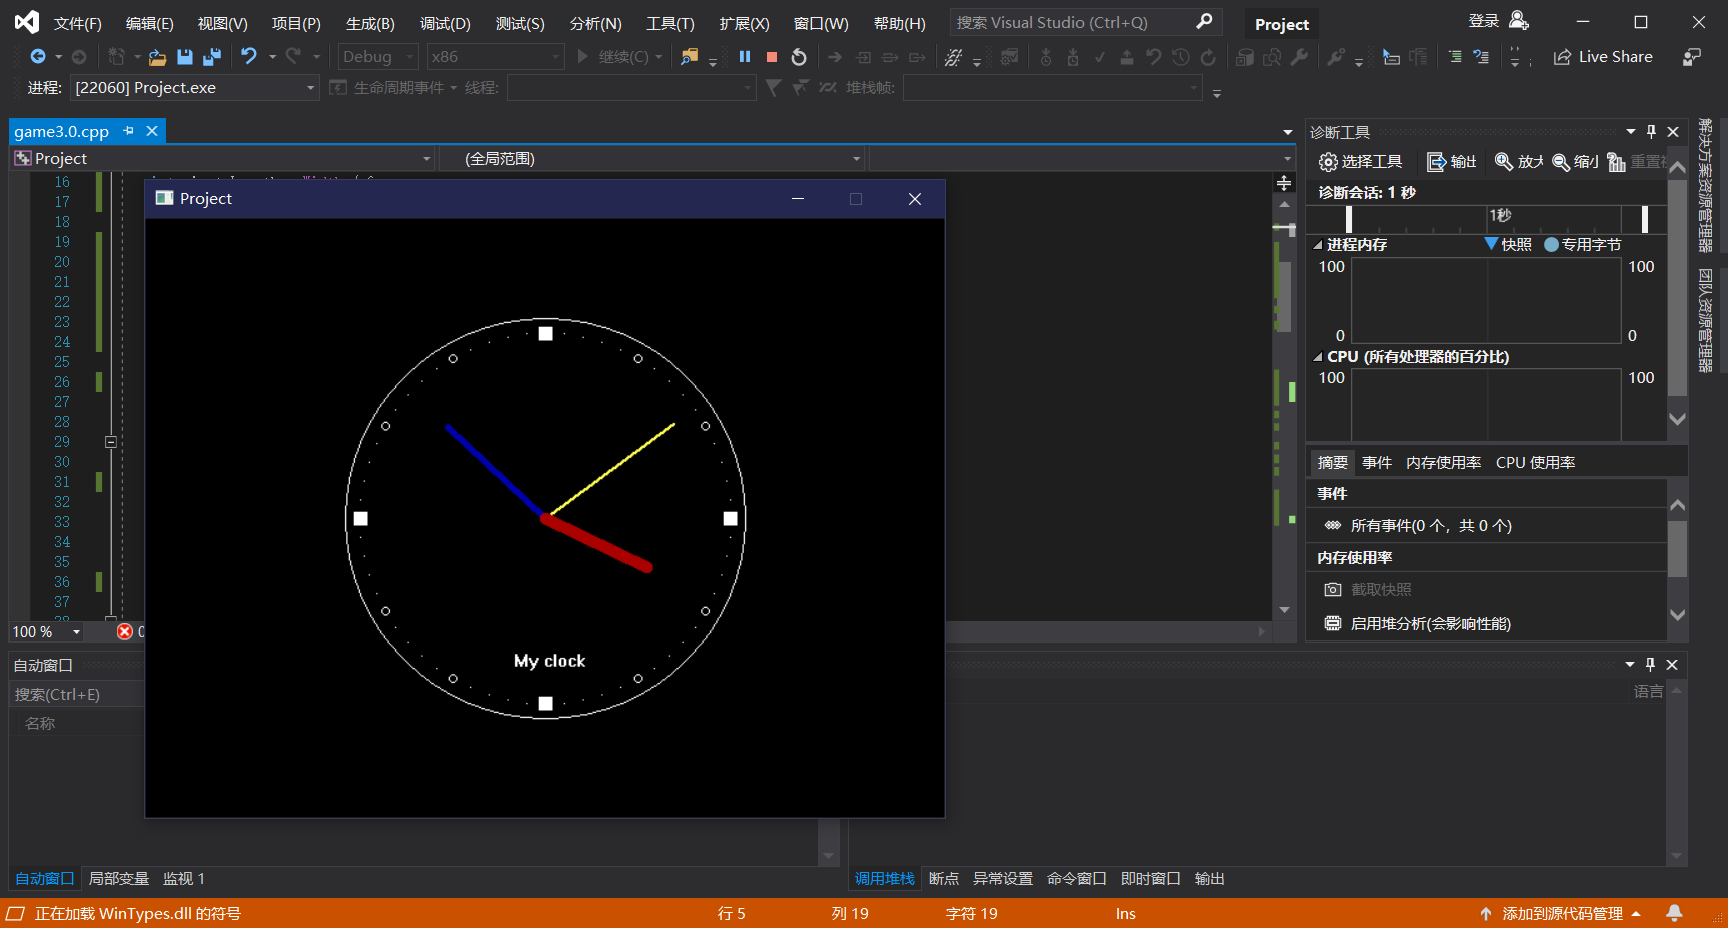Switch to the Memory Usage tab
This screenshot has width=1728, height=928.
[x=1443, y=463]
